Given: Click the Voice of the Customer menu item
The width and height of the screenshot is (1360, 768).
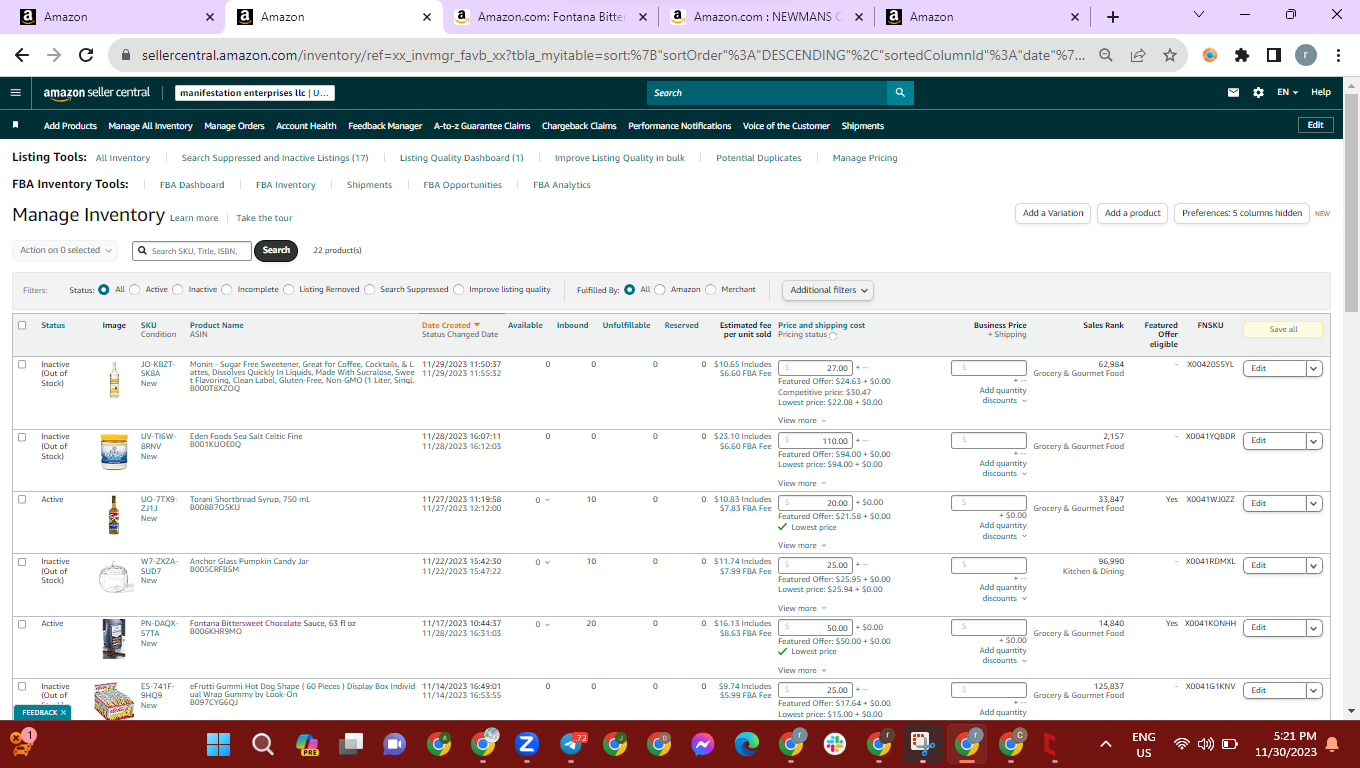Looking at the screenshot, I should [786, 126].
